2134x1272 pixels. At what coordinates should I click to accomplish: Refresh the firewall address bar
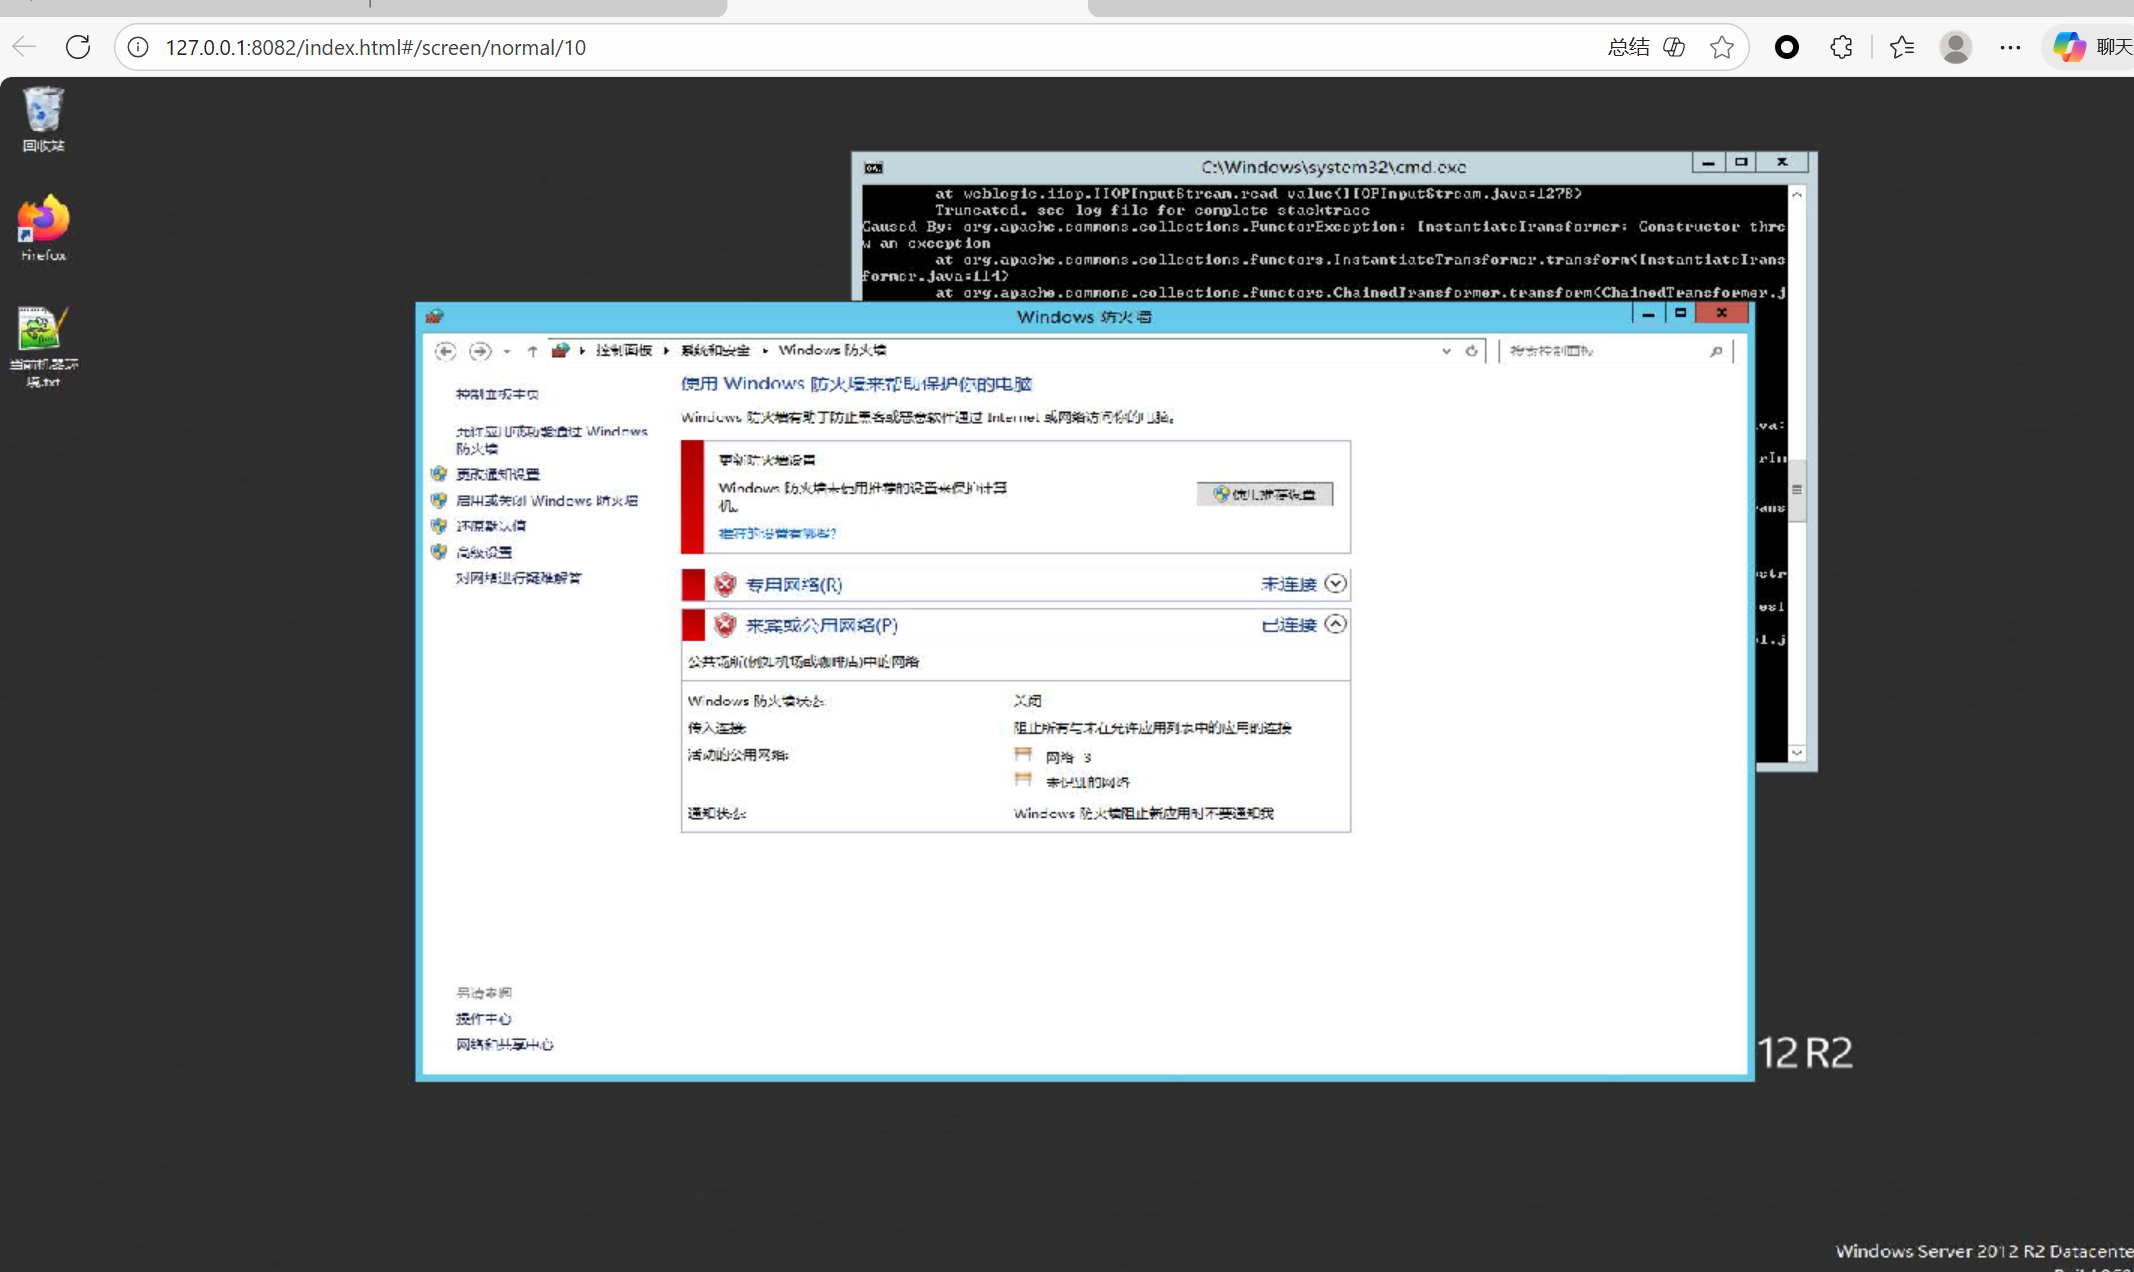pyautogui.click(x=1471, y=351)
